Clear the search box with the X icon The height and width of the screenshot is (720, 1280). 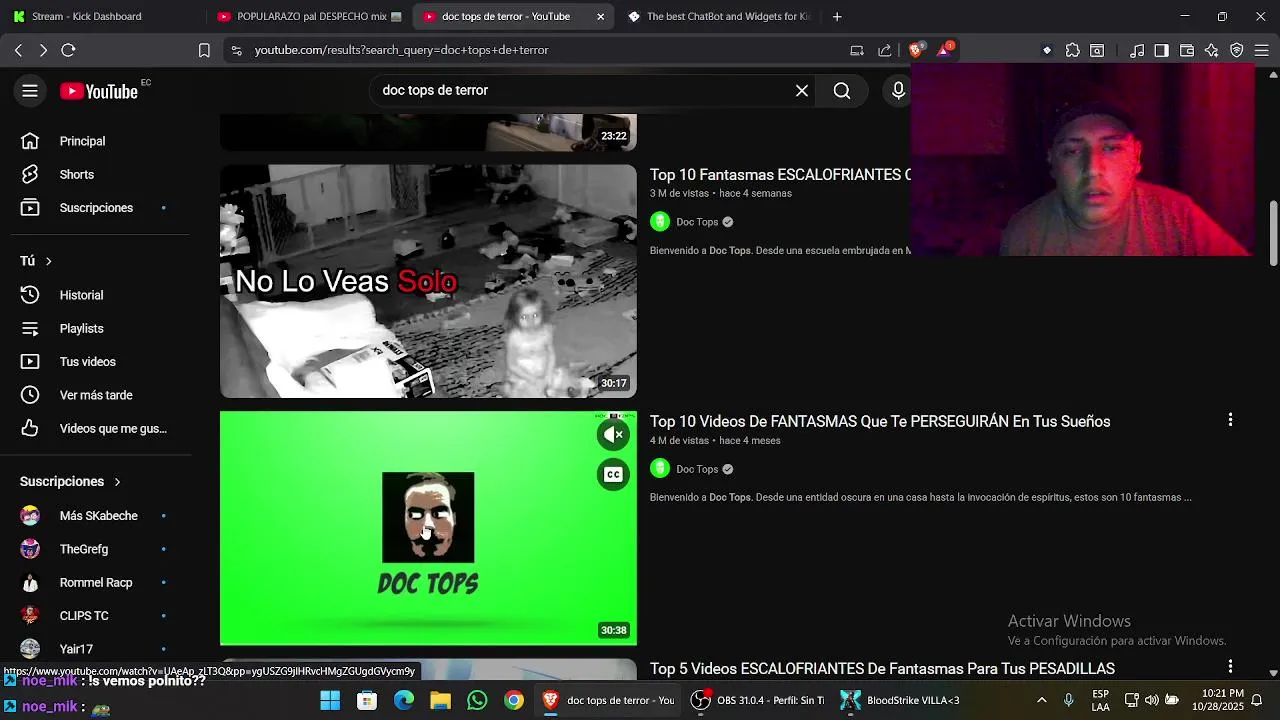click(x=802, y=91)
